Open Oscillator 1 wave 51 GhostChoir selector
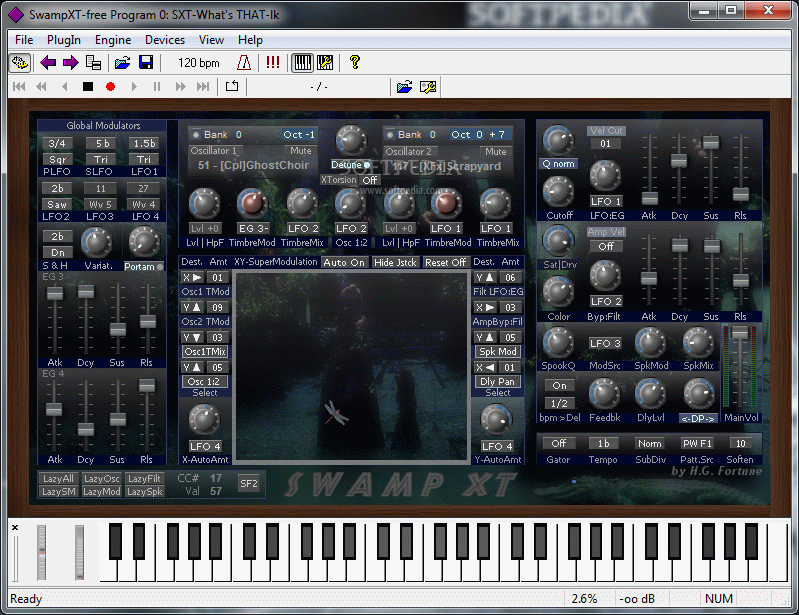The width and height of the screenshot is (799, 615). [253, 165]
